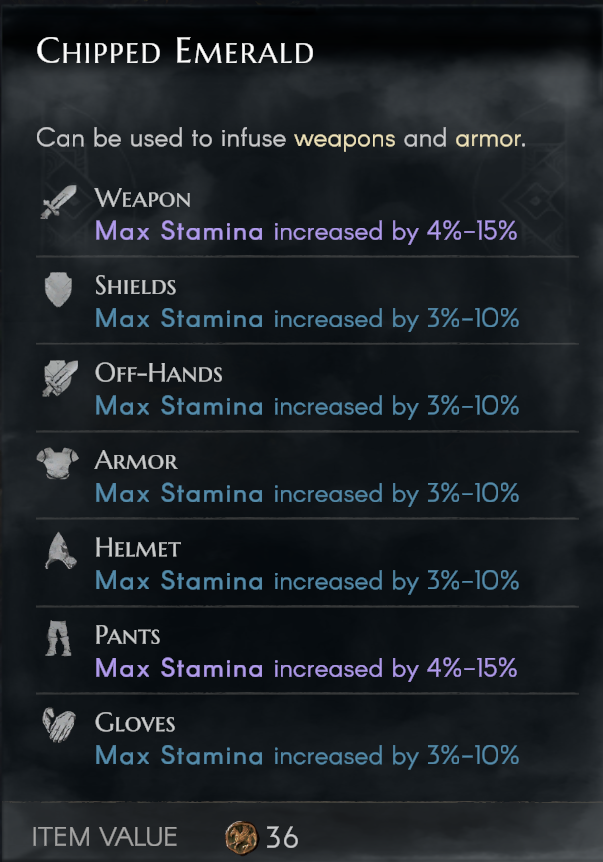Select the Shields slot heading

[135, 286]
